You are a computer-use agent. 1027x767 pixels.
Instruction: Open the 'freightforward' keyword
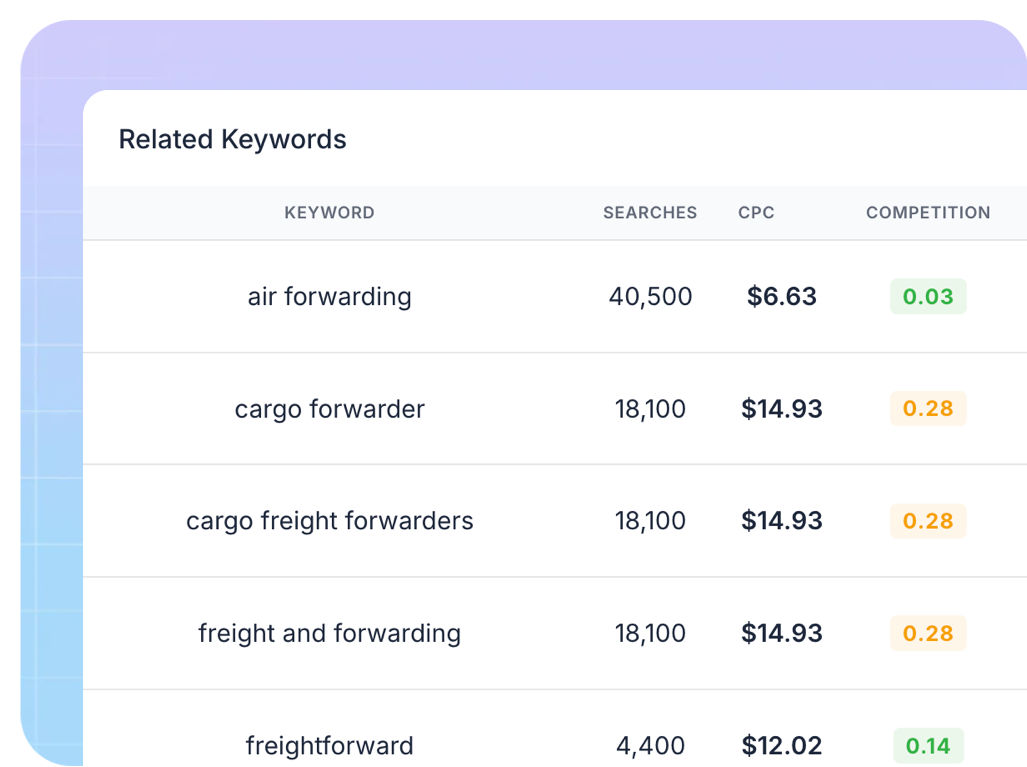(329, 745)
